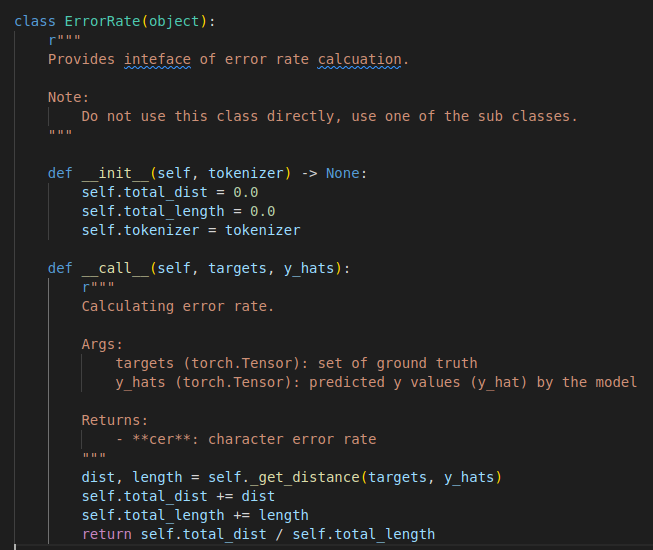
Task: Click the Args: docstring heading
Action: [102, 344]
